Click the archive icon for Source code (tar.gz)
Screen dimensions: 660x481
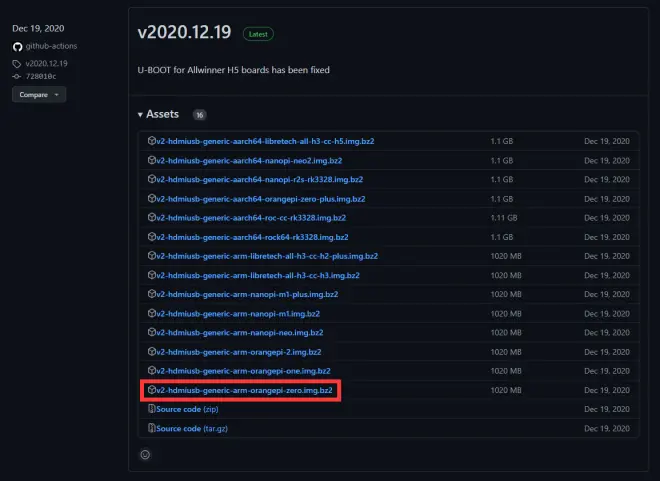point(152,428)
